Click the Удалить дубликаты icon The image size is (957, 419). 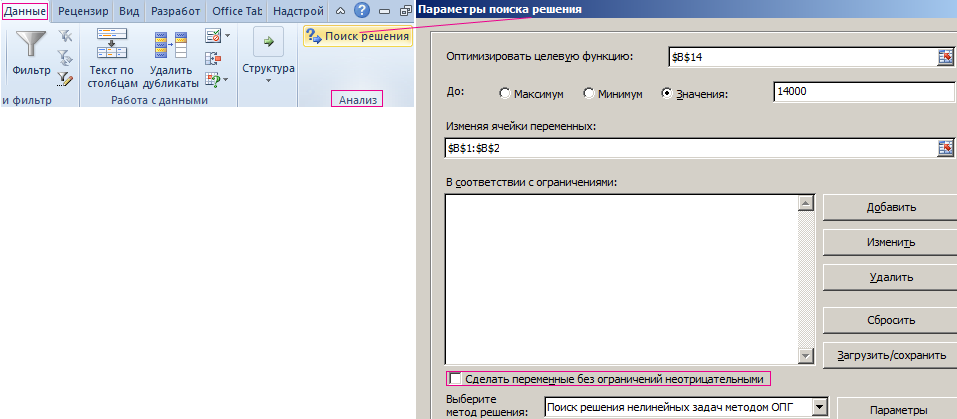(x=171, y=44)
